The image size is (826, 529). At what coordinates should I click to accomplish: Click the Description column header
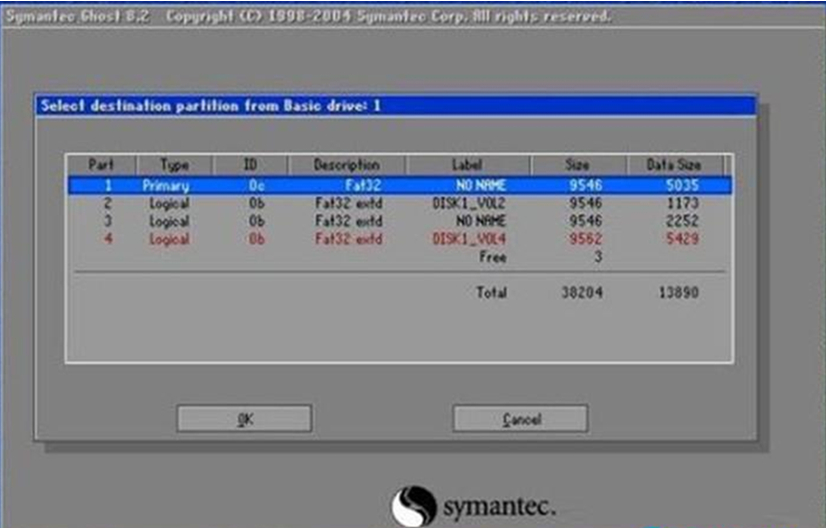(347, 165)
